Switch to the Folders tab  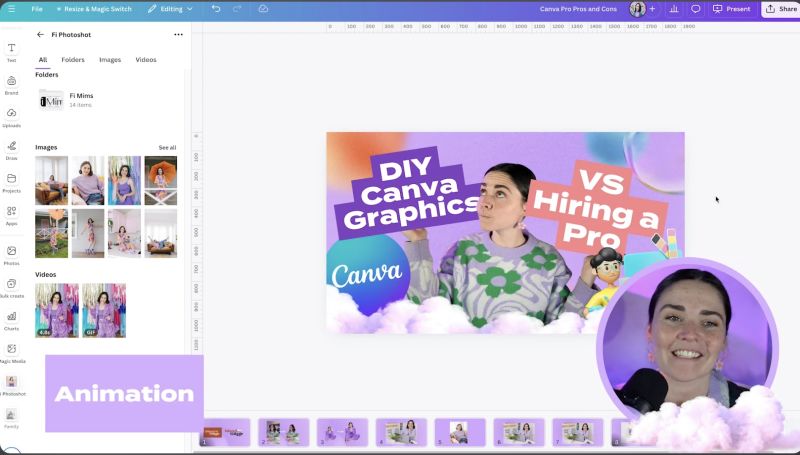73,60
